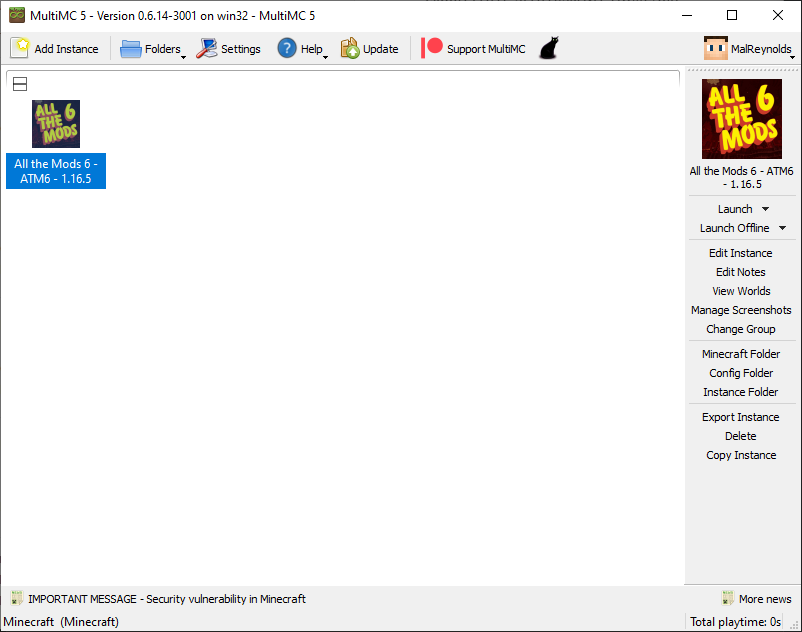802x632 pixels.
Task: Click the Minecraft (Minecraft) status text
Action: [x=61, y=622]
